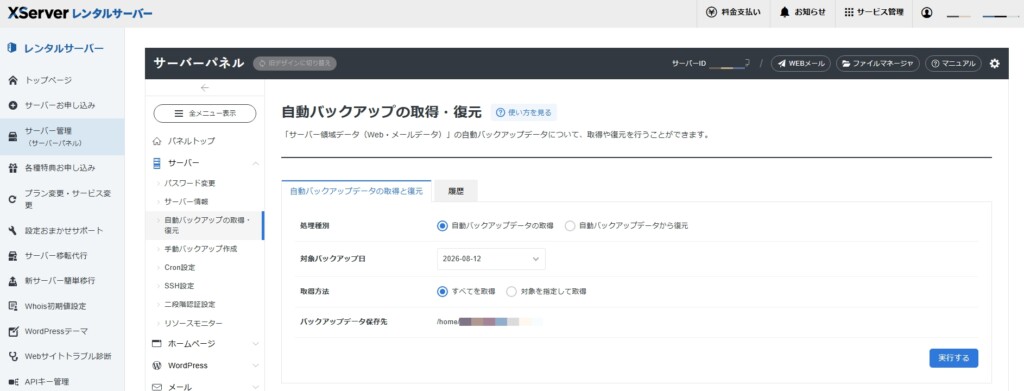Click トップページ home icon in sidebar
The width and height of the screenshot is (1024, 391).
click(12, 81)
